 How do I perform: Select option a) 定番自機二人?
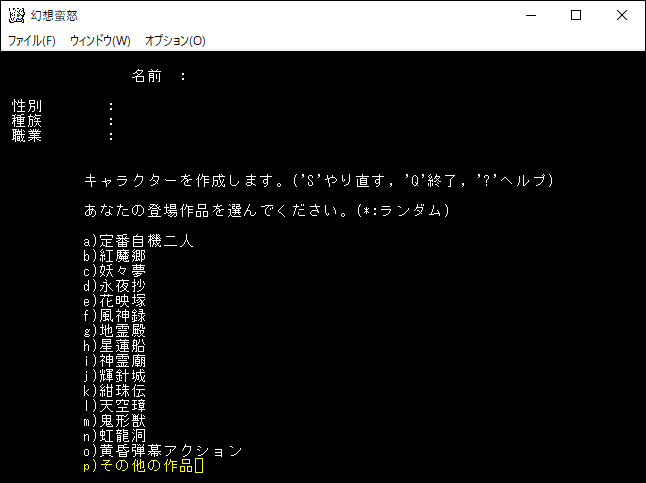[x=139, y=241]
